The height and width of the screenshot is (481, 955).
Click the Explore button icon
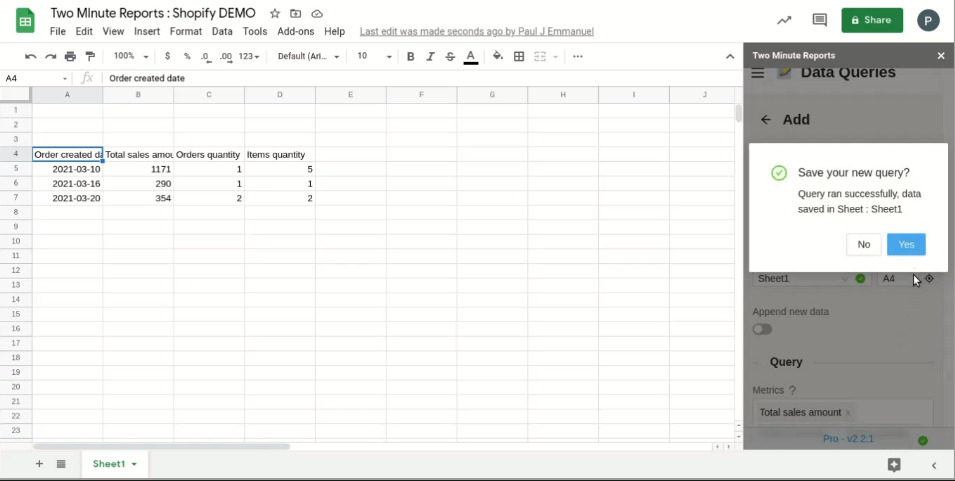894,465
